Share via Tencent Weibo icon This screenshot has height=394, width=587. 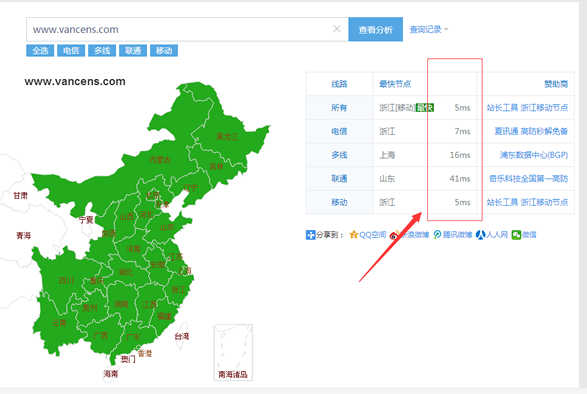[x=437, y=235]
